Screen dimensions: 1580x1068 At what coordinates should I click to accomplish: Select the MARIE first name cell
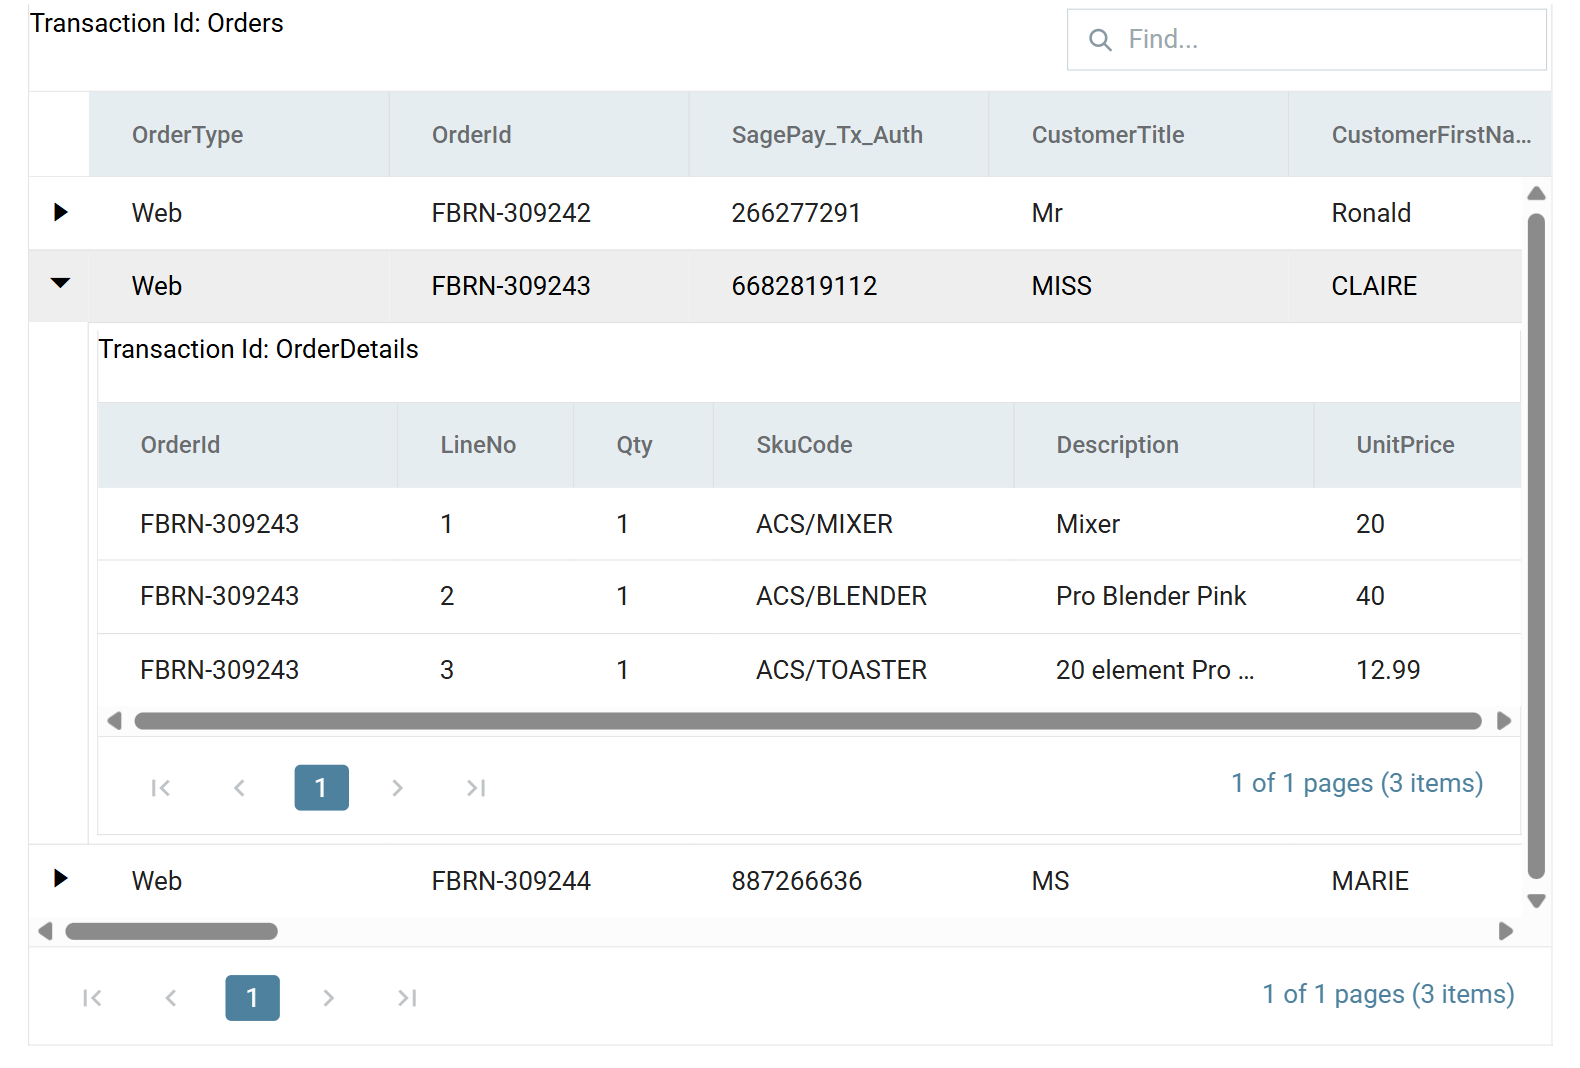1405,881
